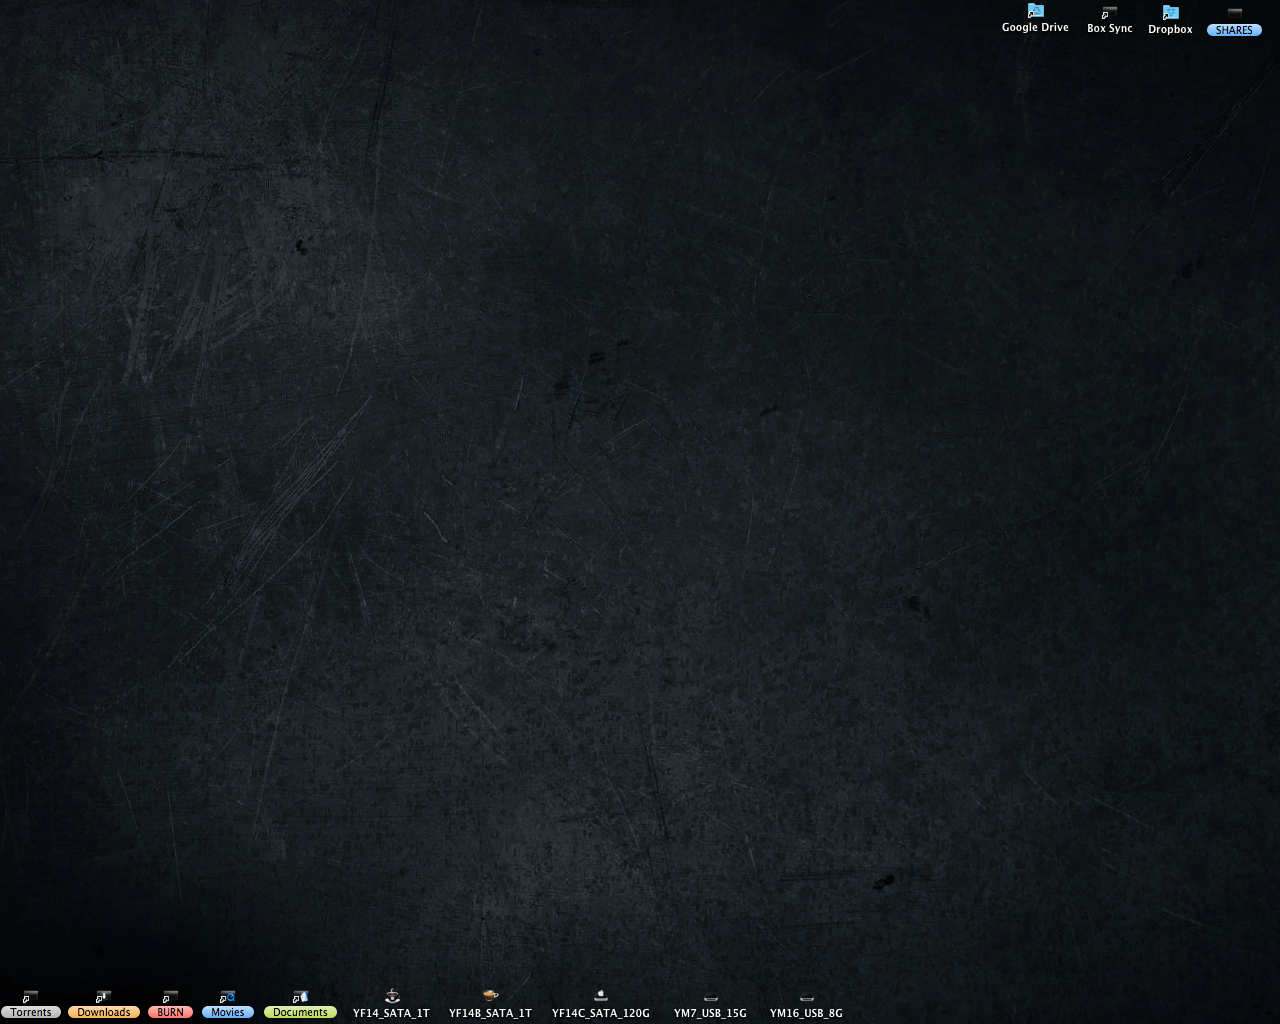
Task: Select the Box Sync alias icon
Action: pyautogui.click(x=1109, y=12)
